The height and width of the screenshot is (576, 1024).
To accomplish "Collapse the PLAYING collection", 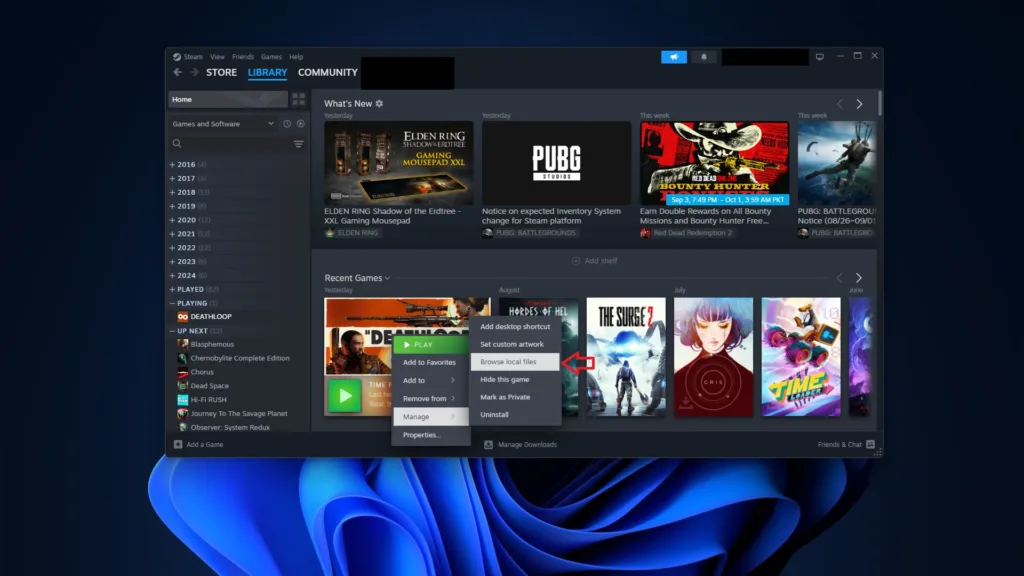I will pyautogui.click(x=172, y=304).
